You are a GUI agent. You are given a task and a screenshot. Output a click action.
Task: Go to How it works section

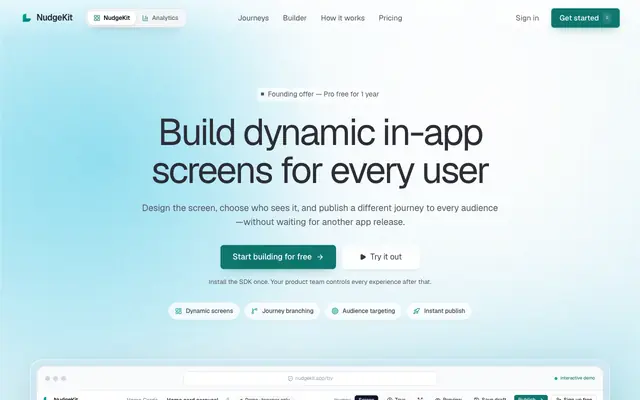point(342,18)
